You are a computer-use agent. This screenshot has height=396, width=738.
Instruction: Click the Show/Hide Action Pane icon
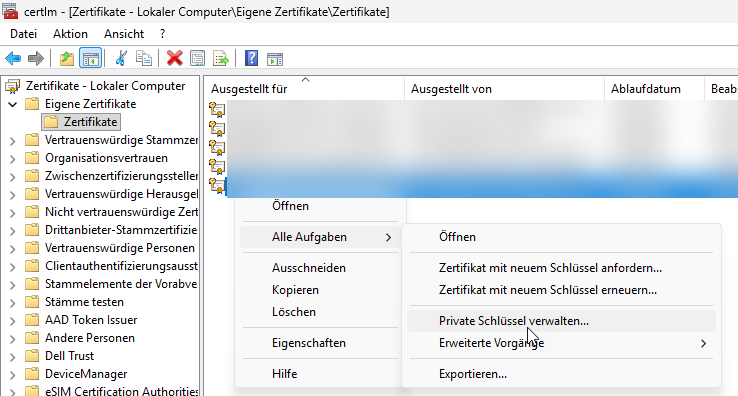275,59
